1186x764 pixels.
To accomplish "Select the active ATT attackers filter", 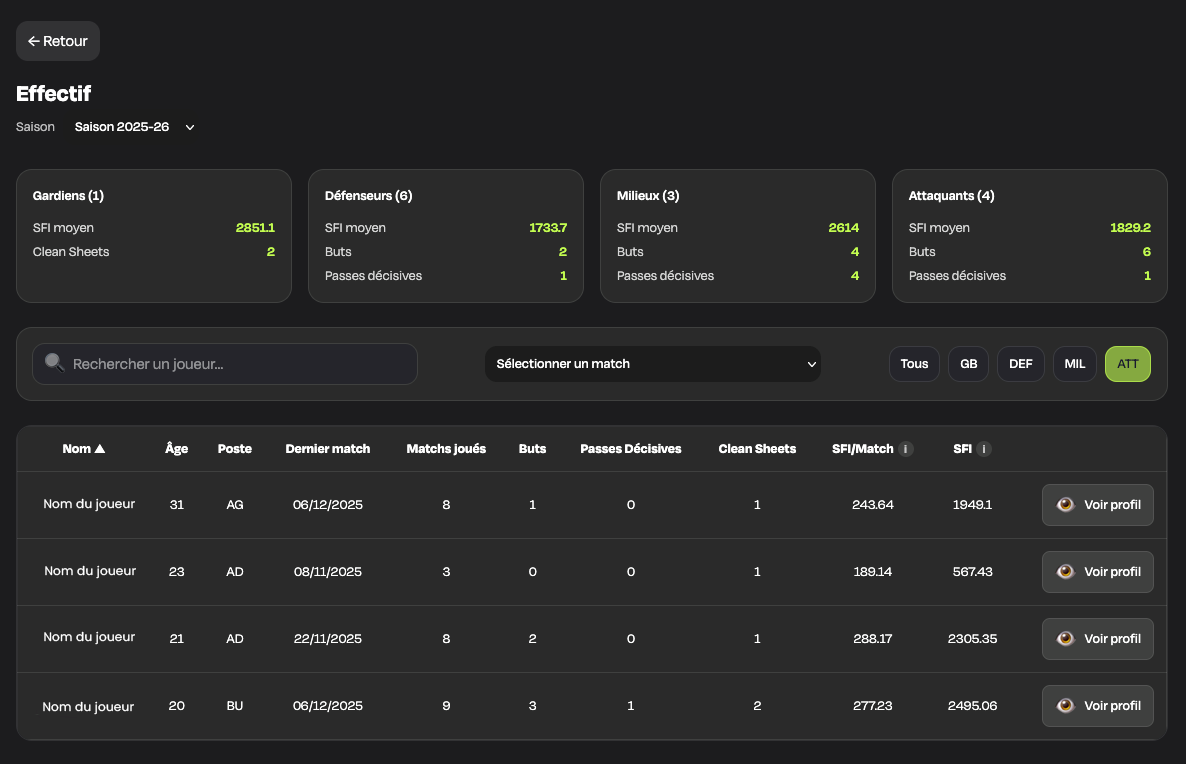I will point(1127,364).
